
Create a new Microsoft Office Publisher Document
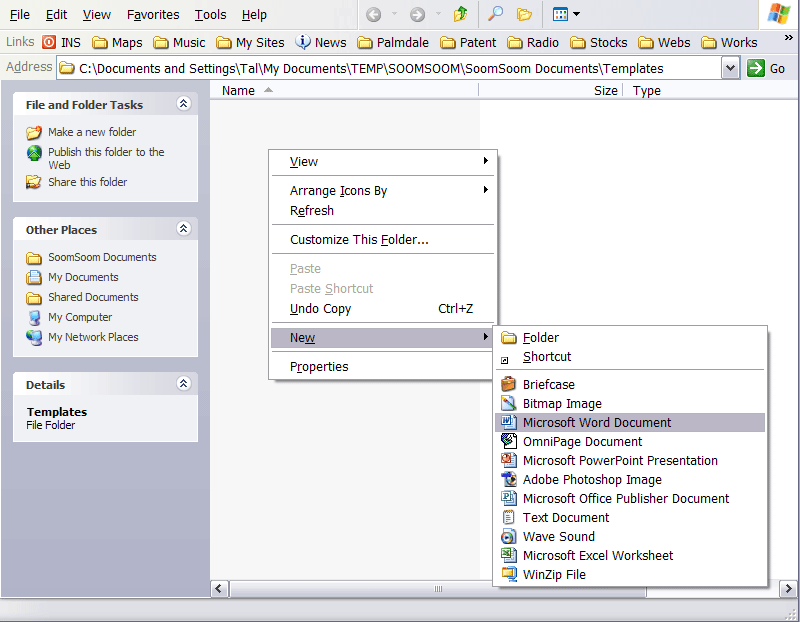coord(630,499)
